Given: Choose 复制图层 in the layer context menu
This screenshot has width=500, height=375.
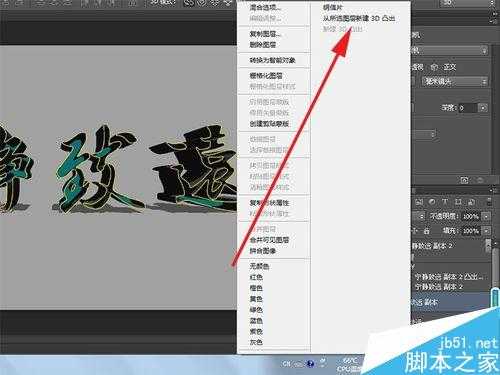Looking at the screenshot, I should pos(265,34).
